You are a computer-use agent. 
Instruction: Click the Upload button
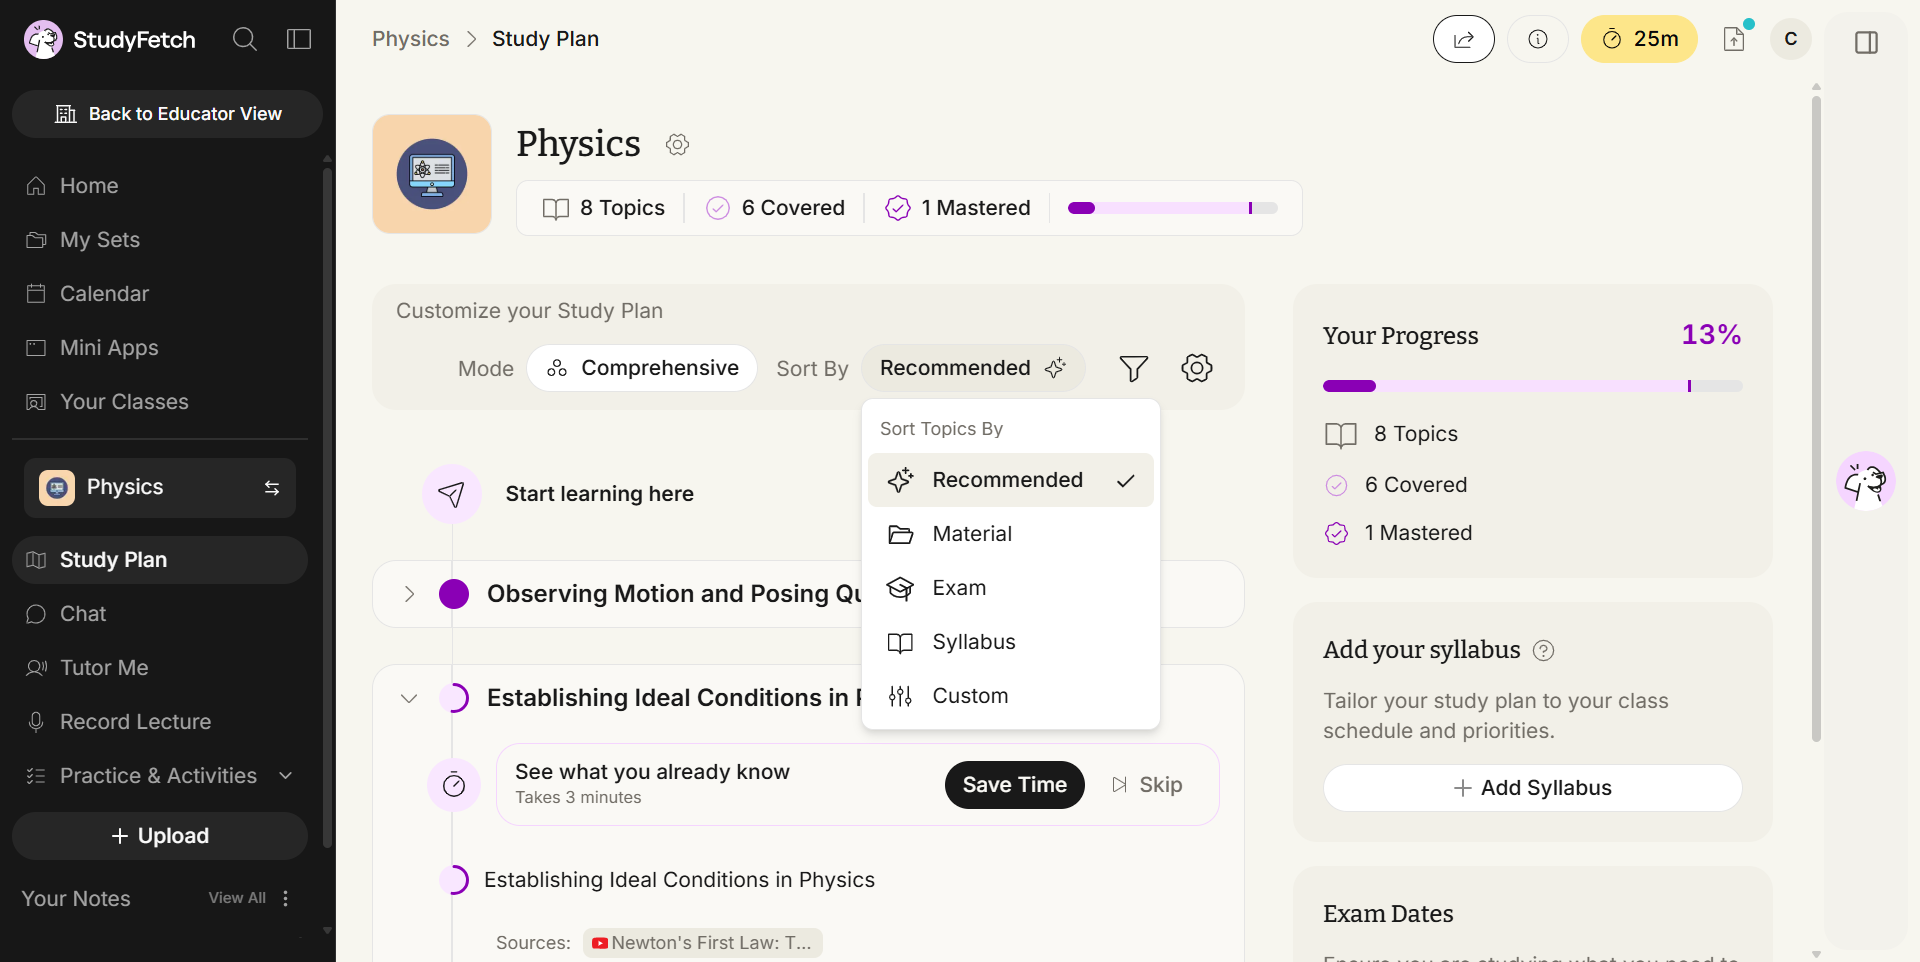[160, 836]
